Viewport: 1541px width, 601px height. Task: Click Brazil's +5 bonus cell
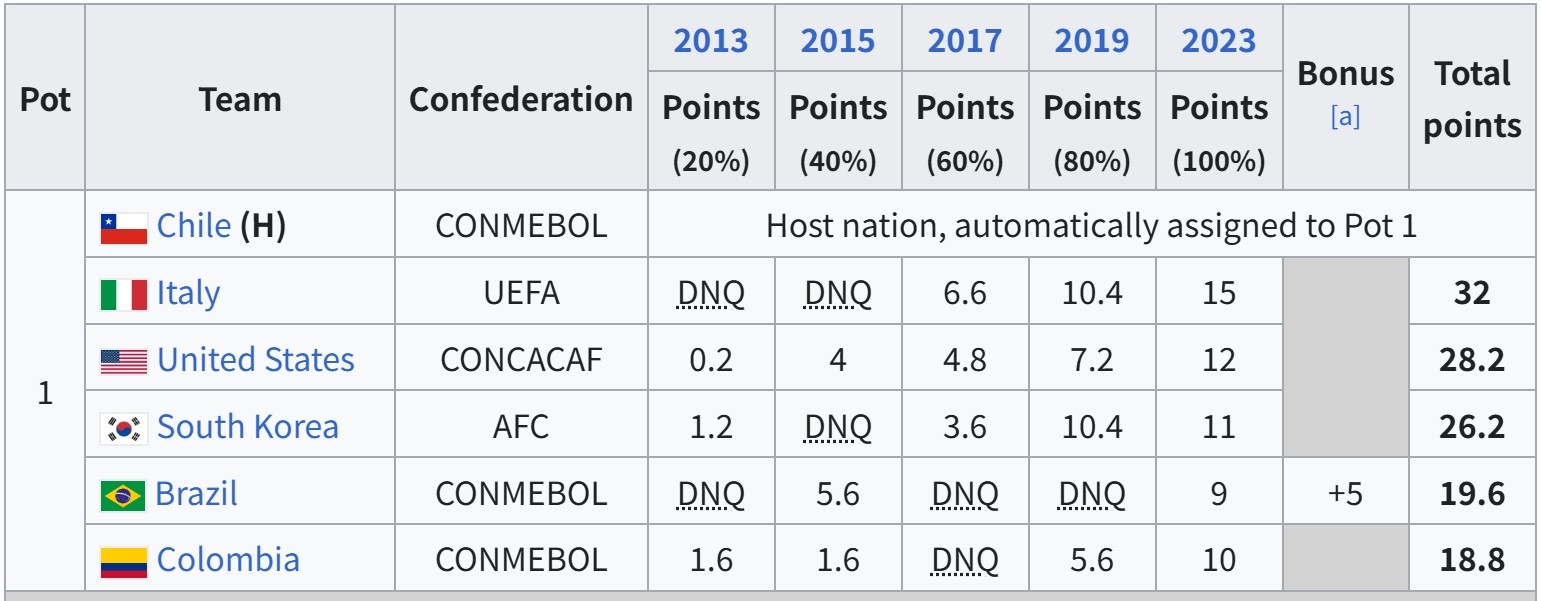(x=1345, y=494)
